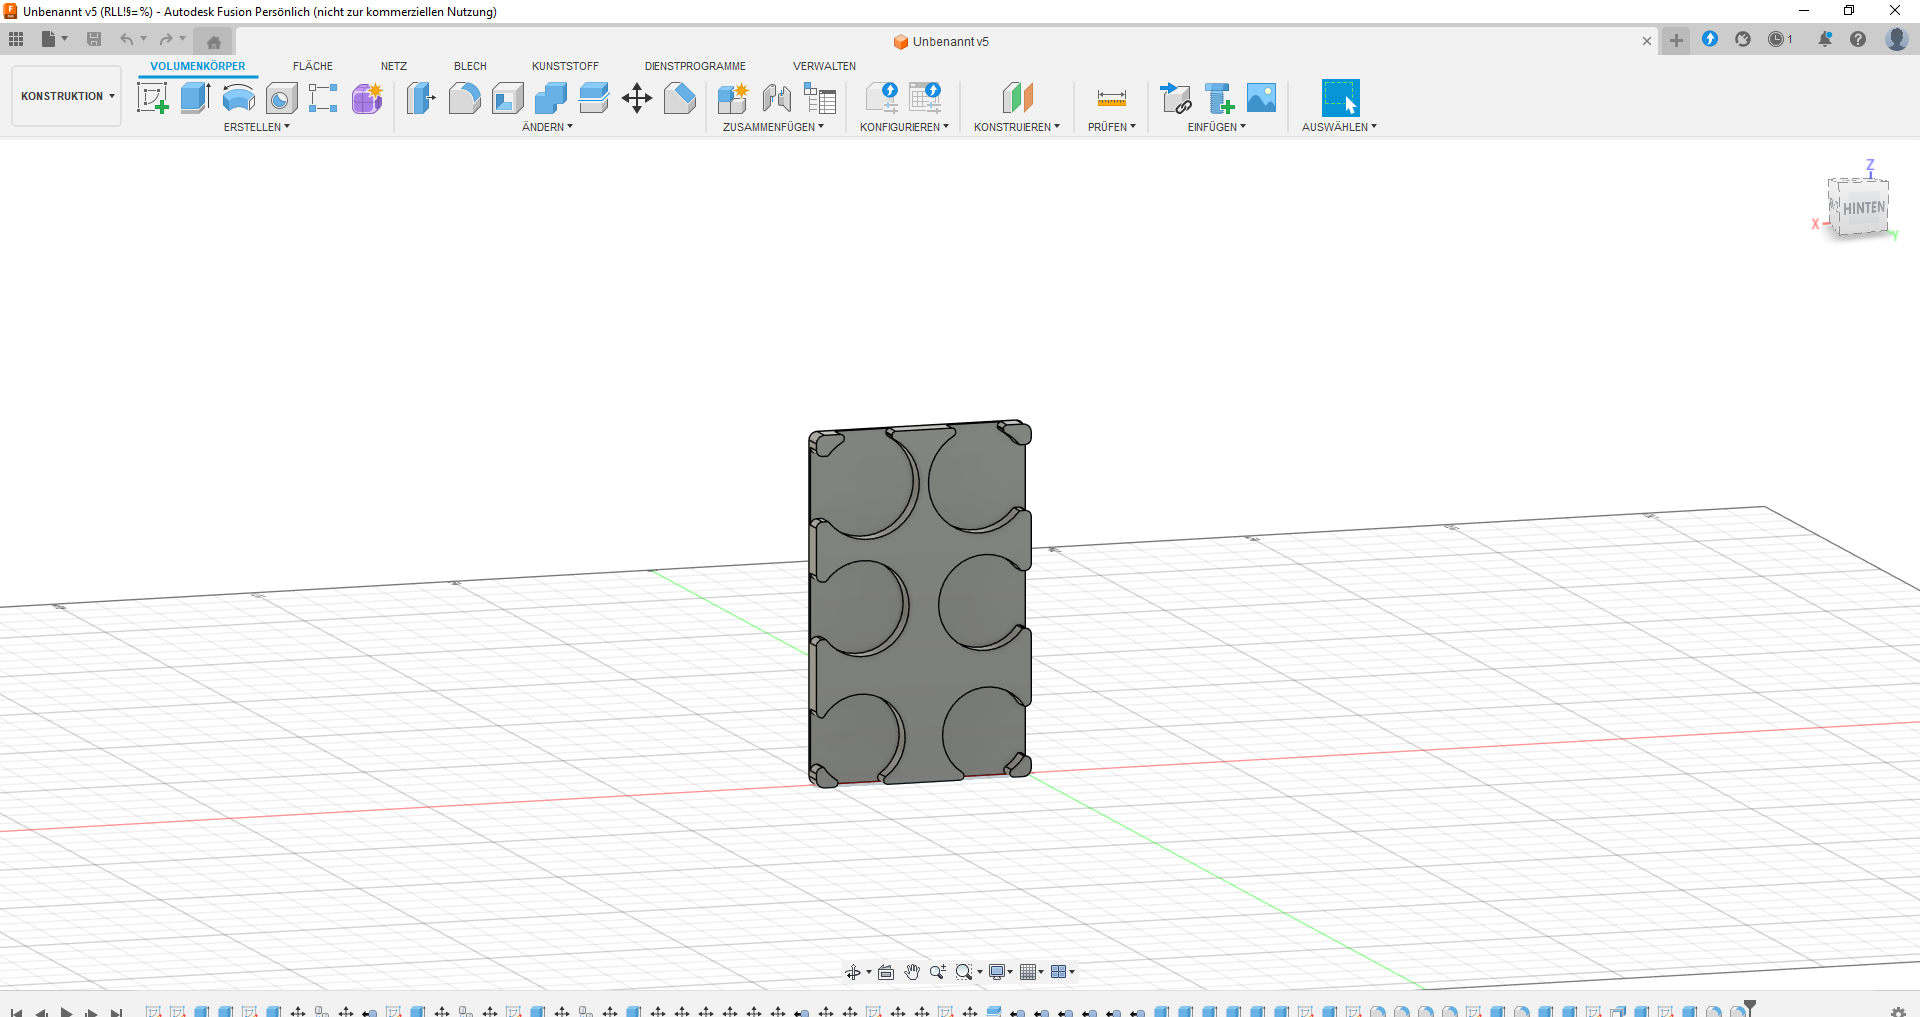Image resolution: width=1920 pixels, height=1017 pixels.
Task: Click the HINTEN face of view cube
Action: [x=1863, y=208]
